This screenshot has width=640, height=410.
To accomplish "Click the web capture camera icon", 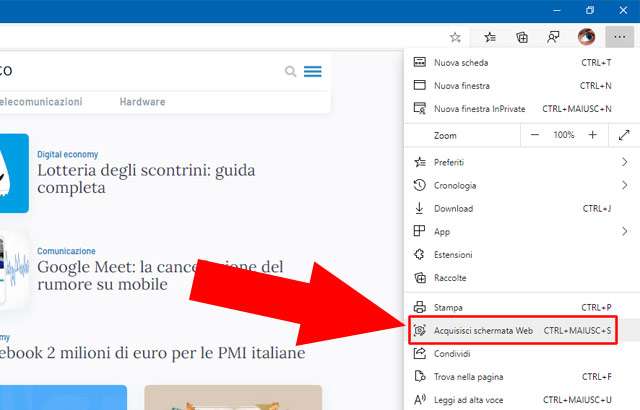I will click(x=420, y=330).
